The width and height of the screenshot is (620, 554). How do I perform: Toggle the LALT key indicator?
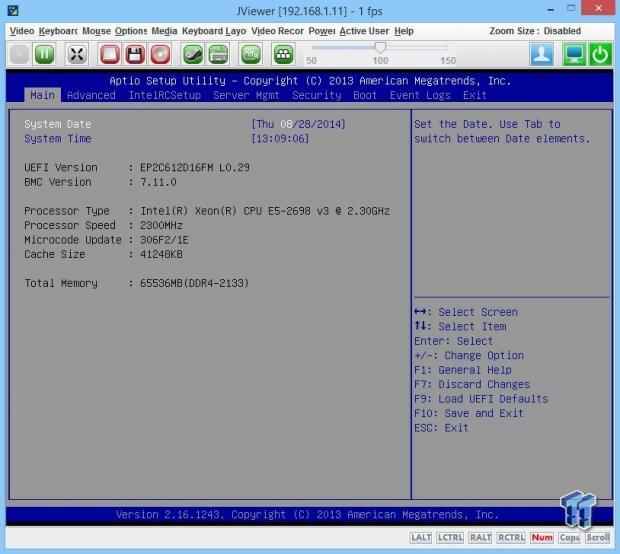(421, 537)
